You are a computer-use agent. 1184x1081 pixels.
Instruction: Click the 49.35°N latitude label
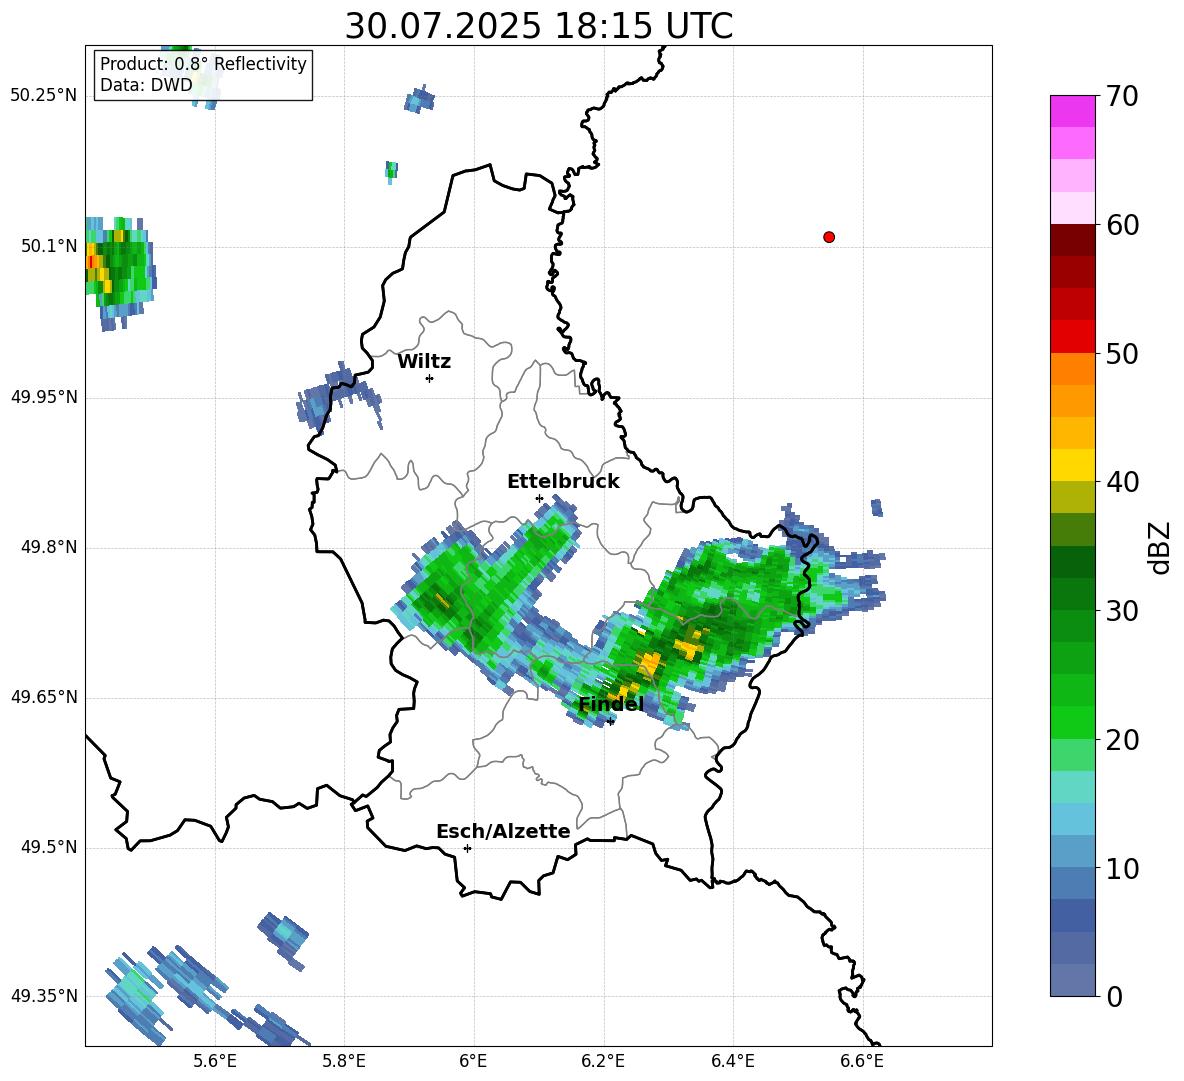[44, 996]
